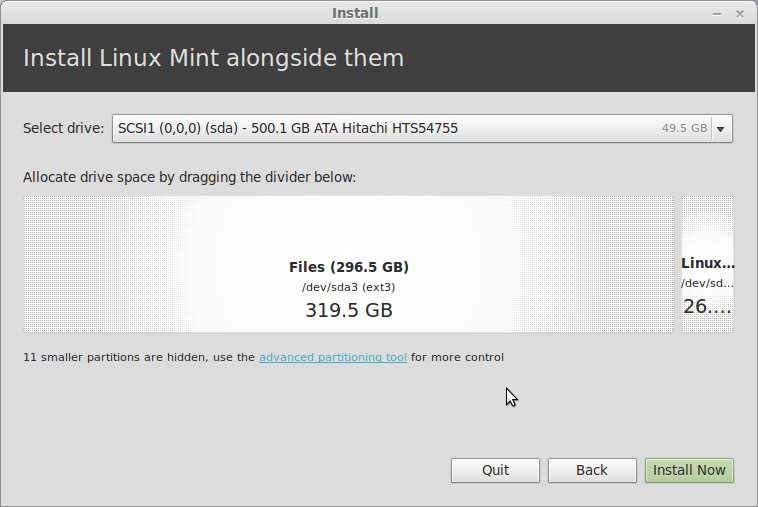758x507 pixels.
Task: Click the Install window title bar
Action: pyautogui.click(x=355, y=13)
